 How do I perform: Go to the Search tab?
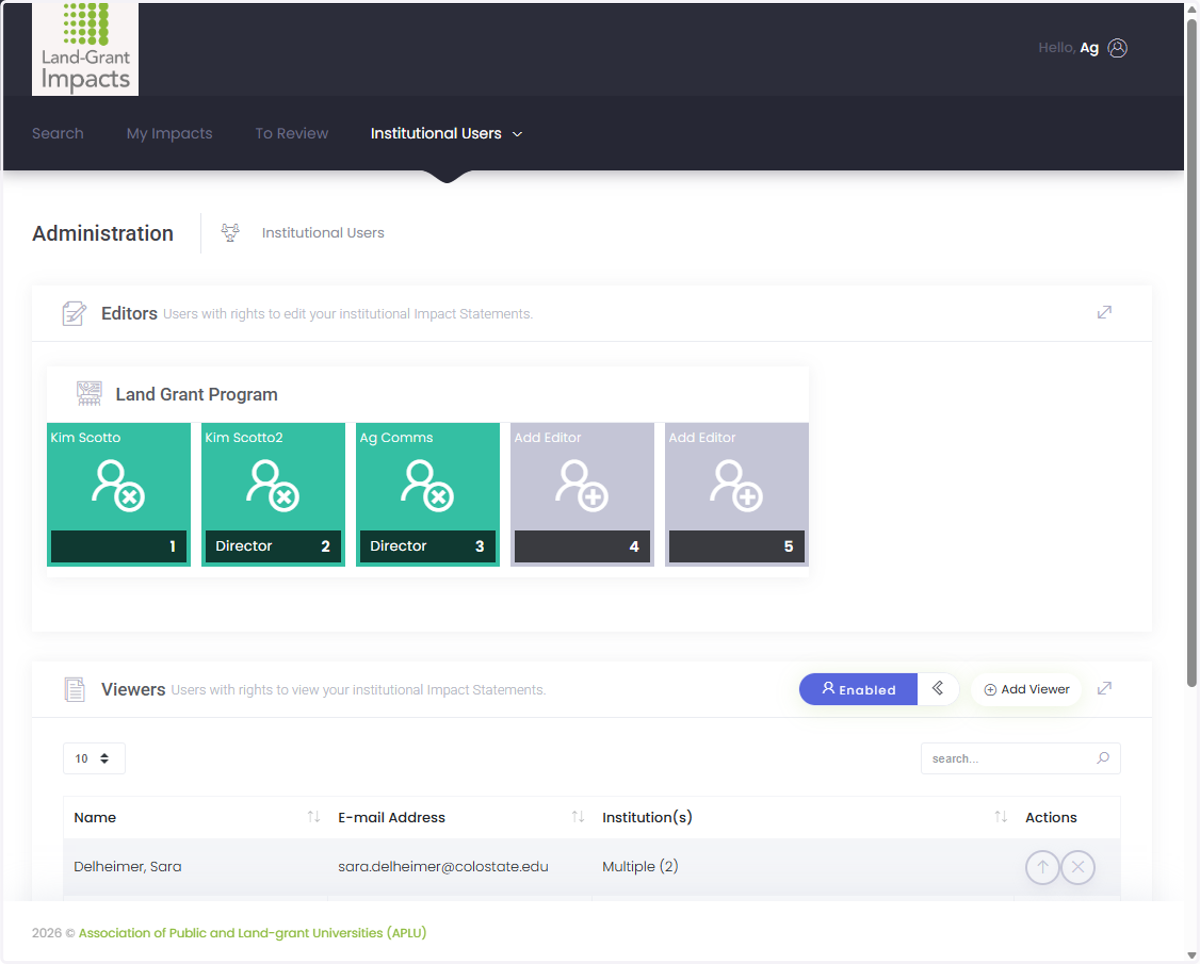point(58,133)
